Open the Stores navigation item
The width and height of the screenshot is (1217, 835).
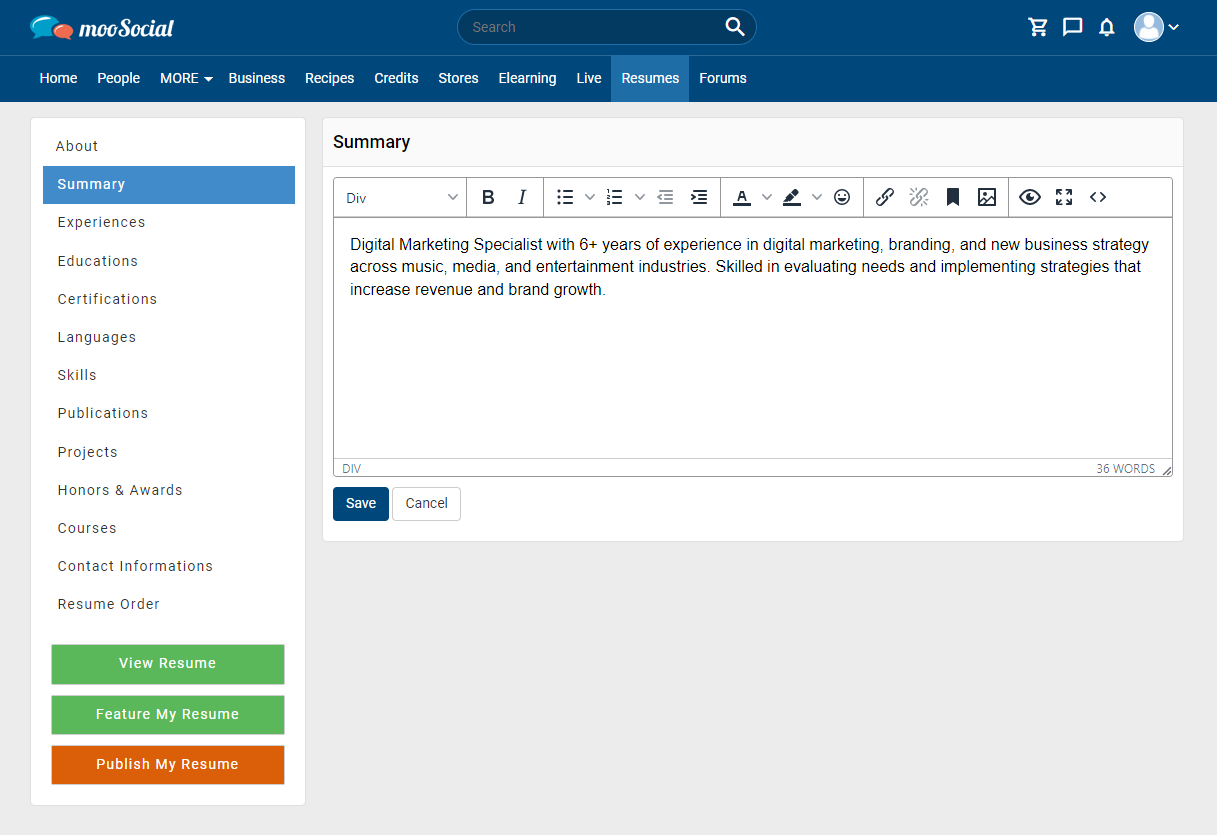click(x=458, y=78)
